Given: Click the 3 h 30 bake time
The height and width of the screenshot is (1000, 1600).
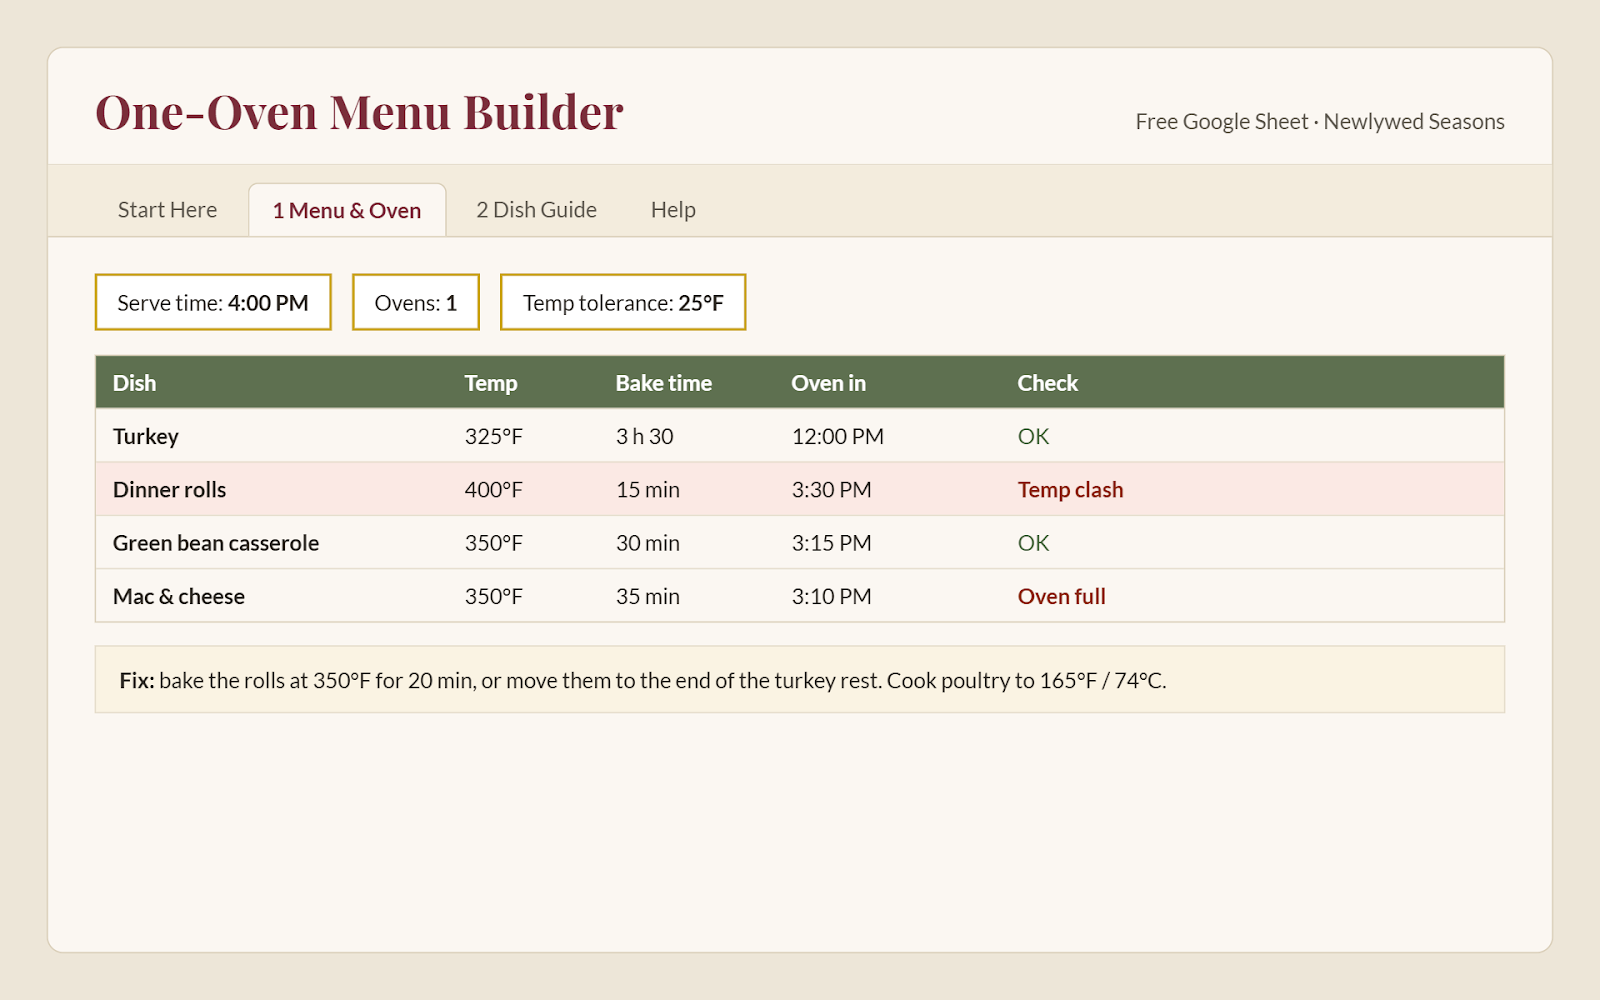Looking at the screenshot, I should [x=645, y=436].
